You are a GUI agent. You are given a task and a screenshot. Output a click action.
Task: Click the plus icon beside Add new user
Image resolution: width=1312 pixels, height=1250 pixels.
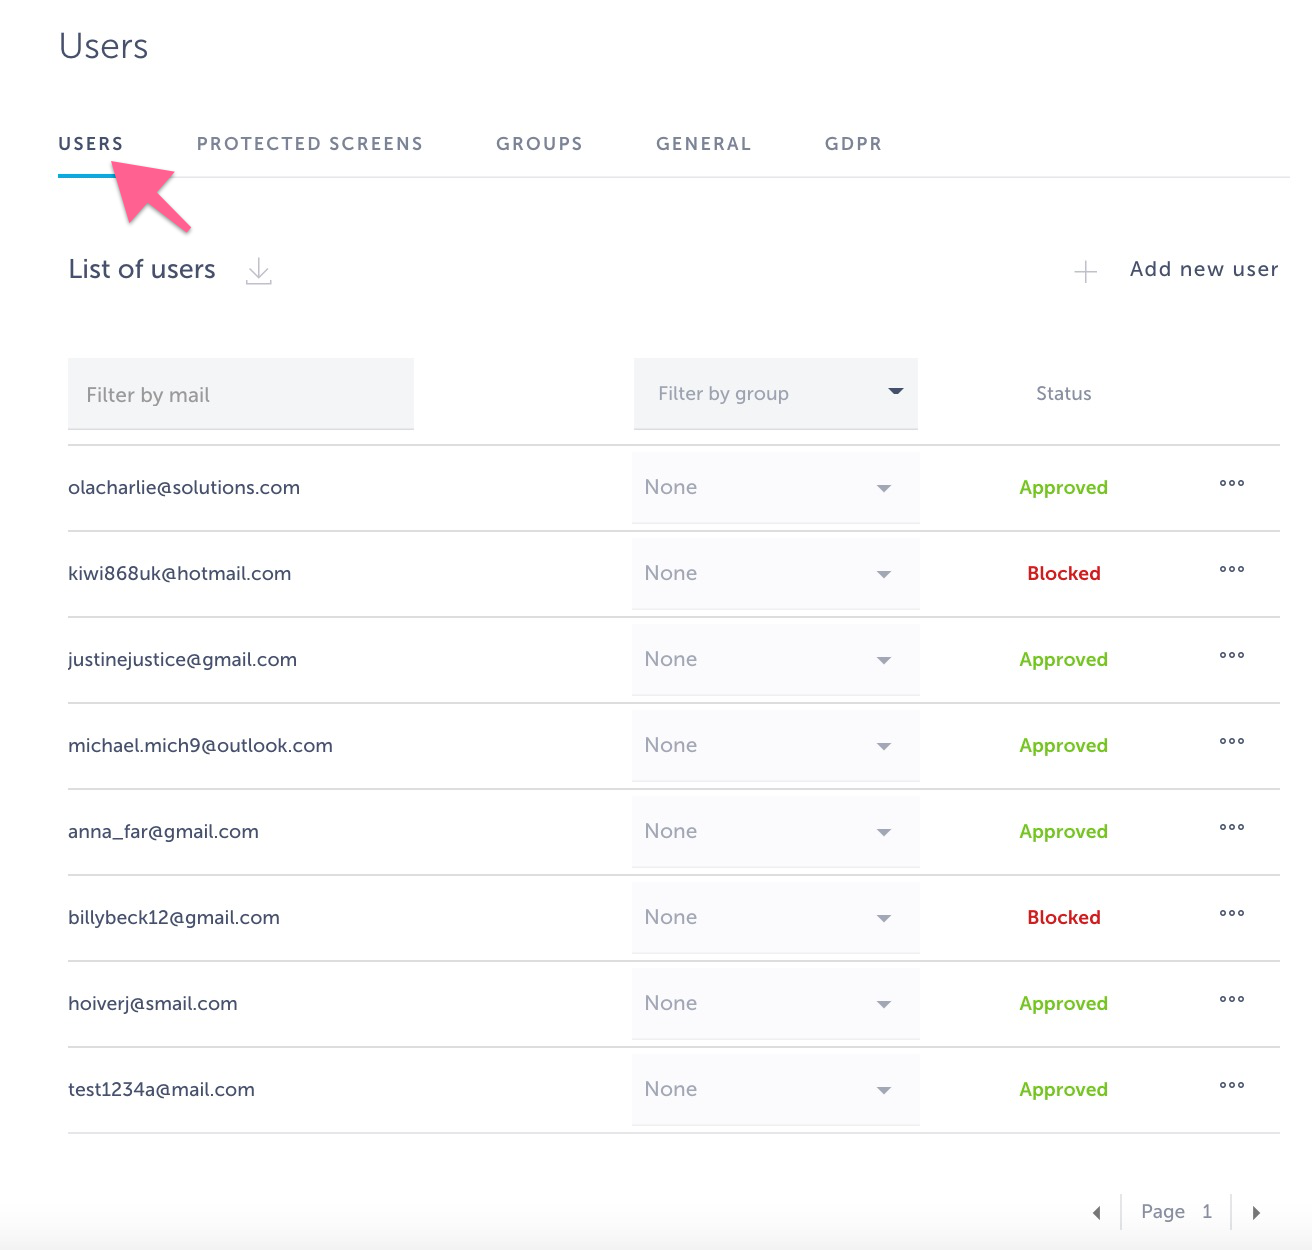click(x=1085, y=271)
